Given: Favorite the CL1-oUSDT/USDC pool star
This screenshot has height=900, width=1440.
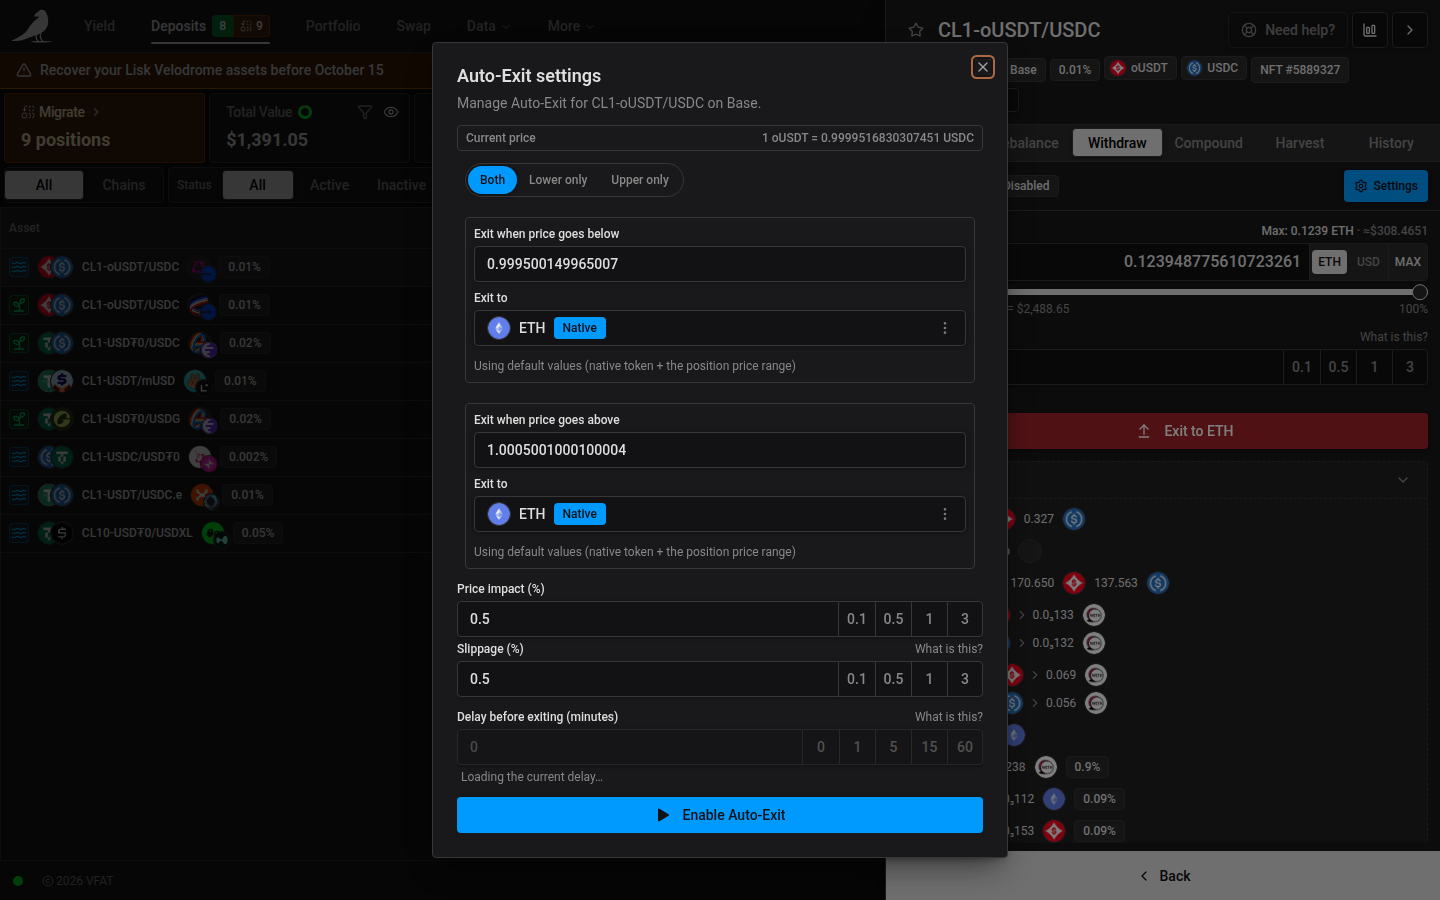Looking at the screenshot, I should pyautogui.click(x=916, y=30).
